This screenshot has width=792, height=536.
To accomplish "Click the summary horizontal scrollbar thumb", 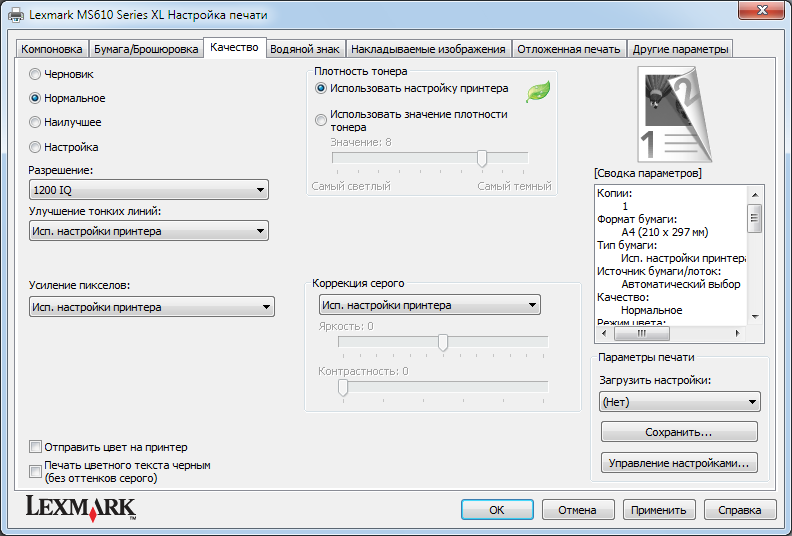I will (642, 333).
